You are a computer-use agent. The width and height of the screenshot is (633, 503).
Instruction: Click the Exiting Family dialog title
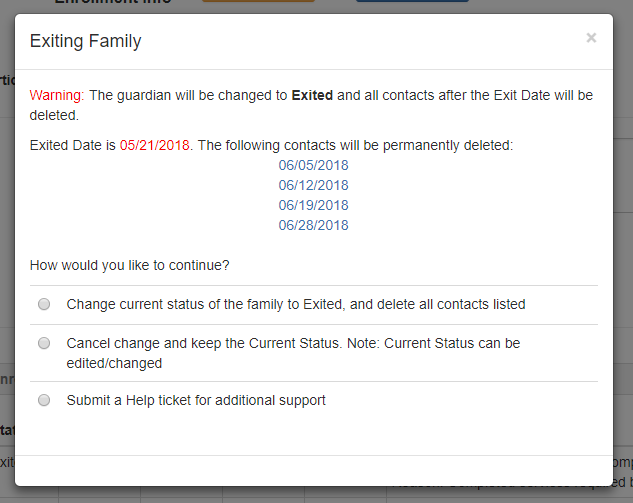point(86,41)
